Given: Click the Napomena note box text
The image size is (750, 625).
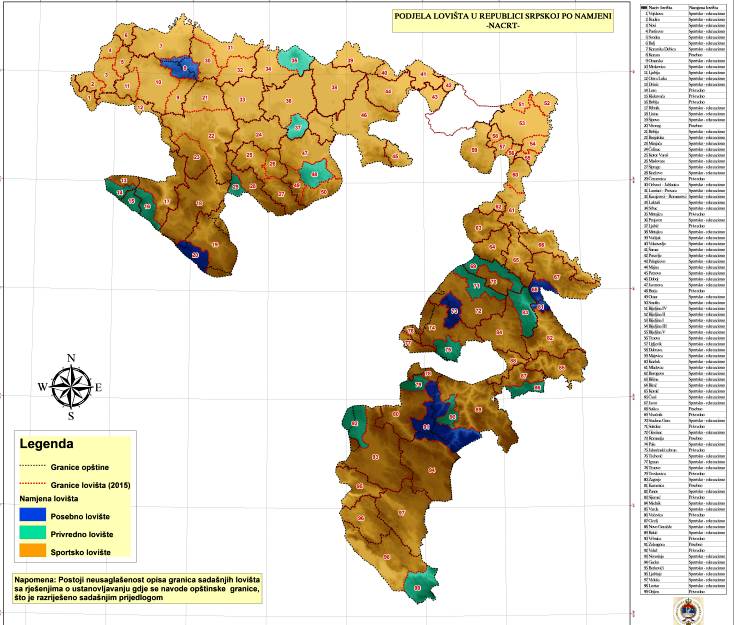Looking at the screenshot, I should click(136, 590).
